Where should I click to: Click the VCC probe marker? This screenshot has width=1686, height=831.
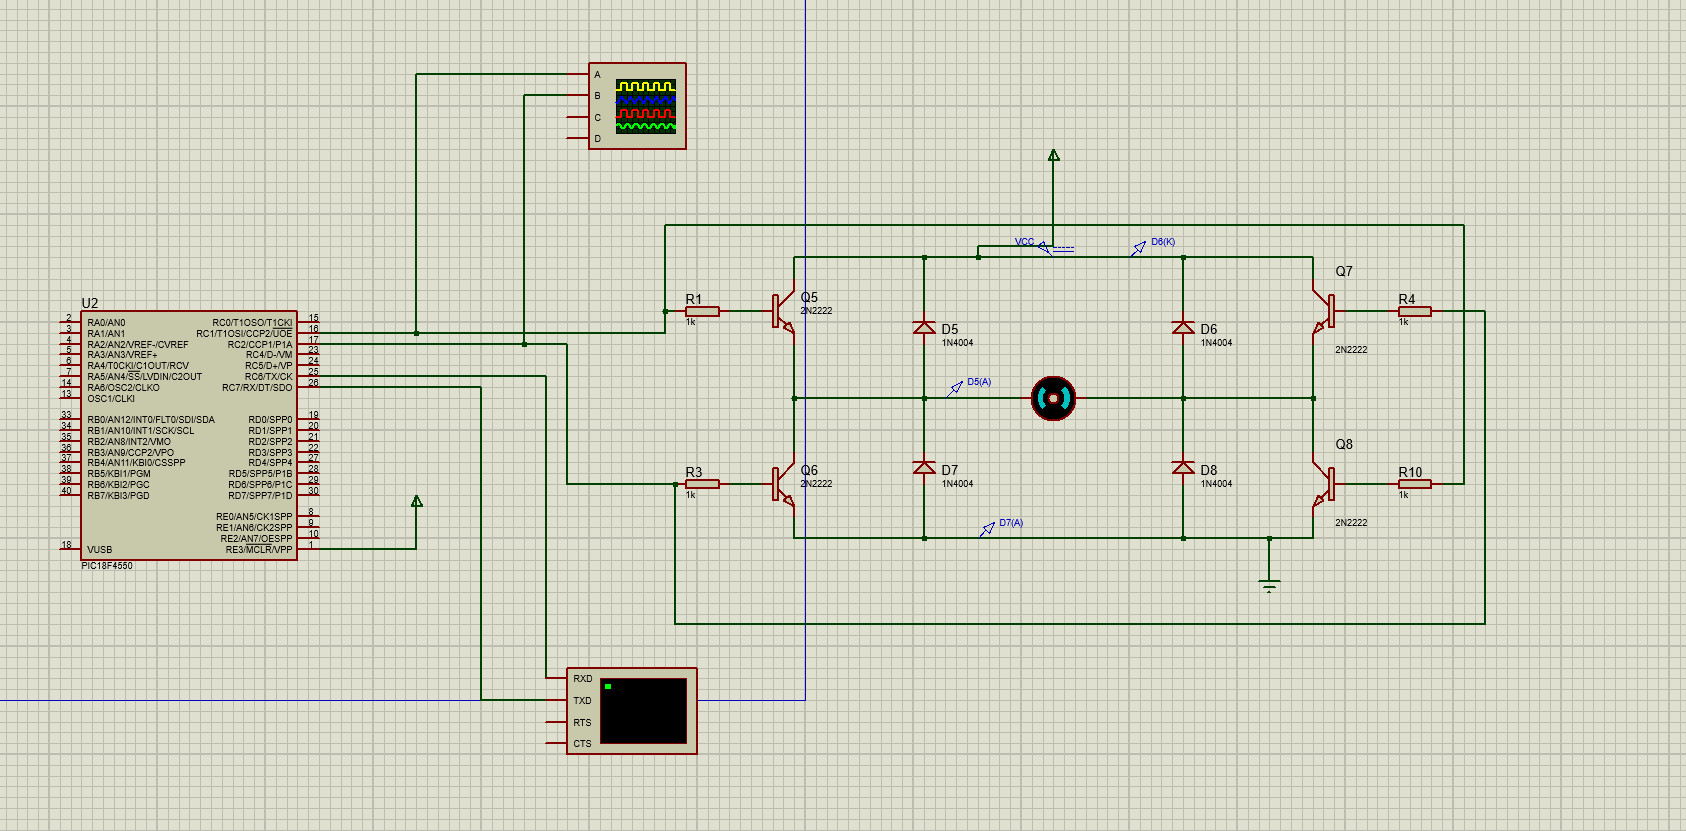(1043, 248)
